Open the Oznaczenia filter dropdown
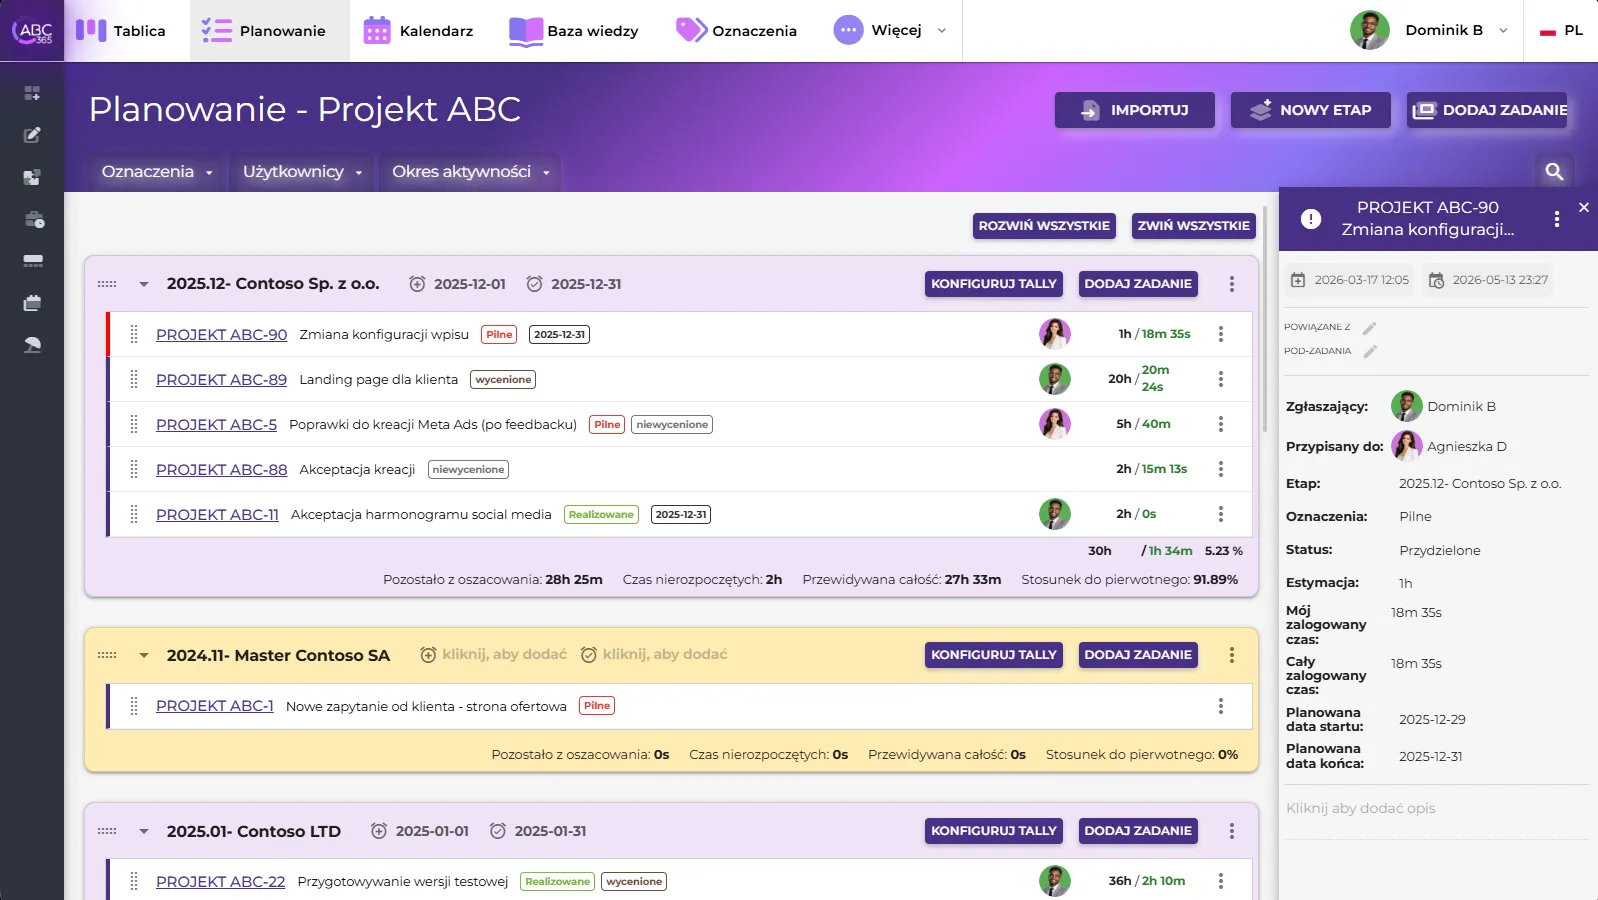The height and width of the screenshot is (900, 1598). point(157,172)
